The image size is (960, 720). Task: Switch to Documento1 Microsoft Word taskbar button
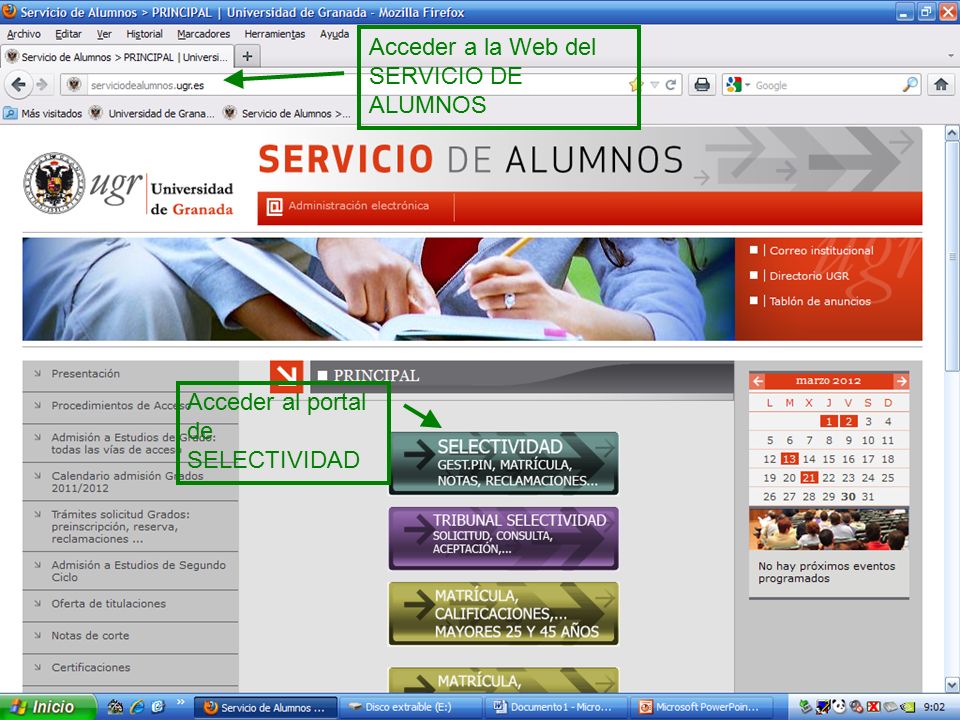click(556, 707)
